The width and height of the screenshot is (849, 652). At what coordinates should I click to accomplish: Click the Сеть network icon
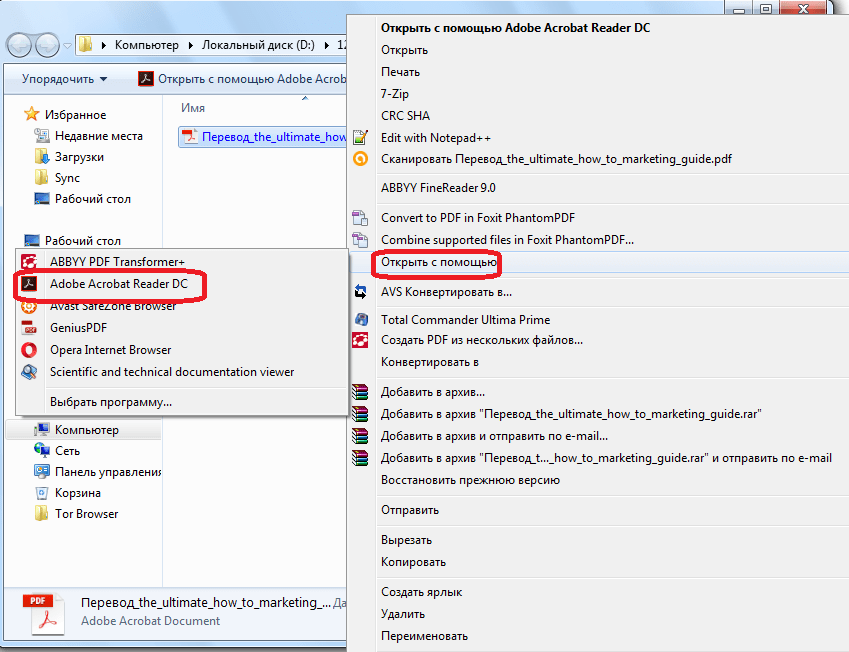point(42,450)
